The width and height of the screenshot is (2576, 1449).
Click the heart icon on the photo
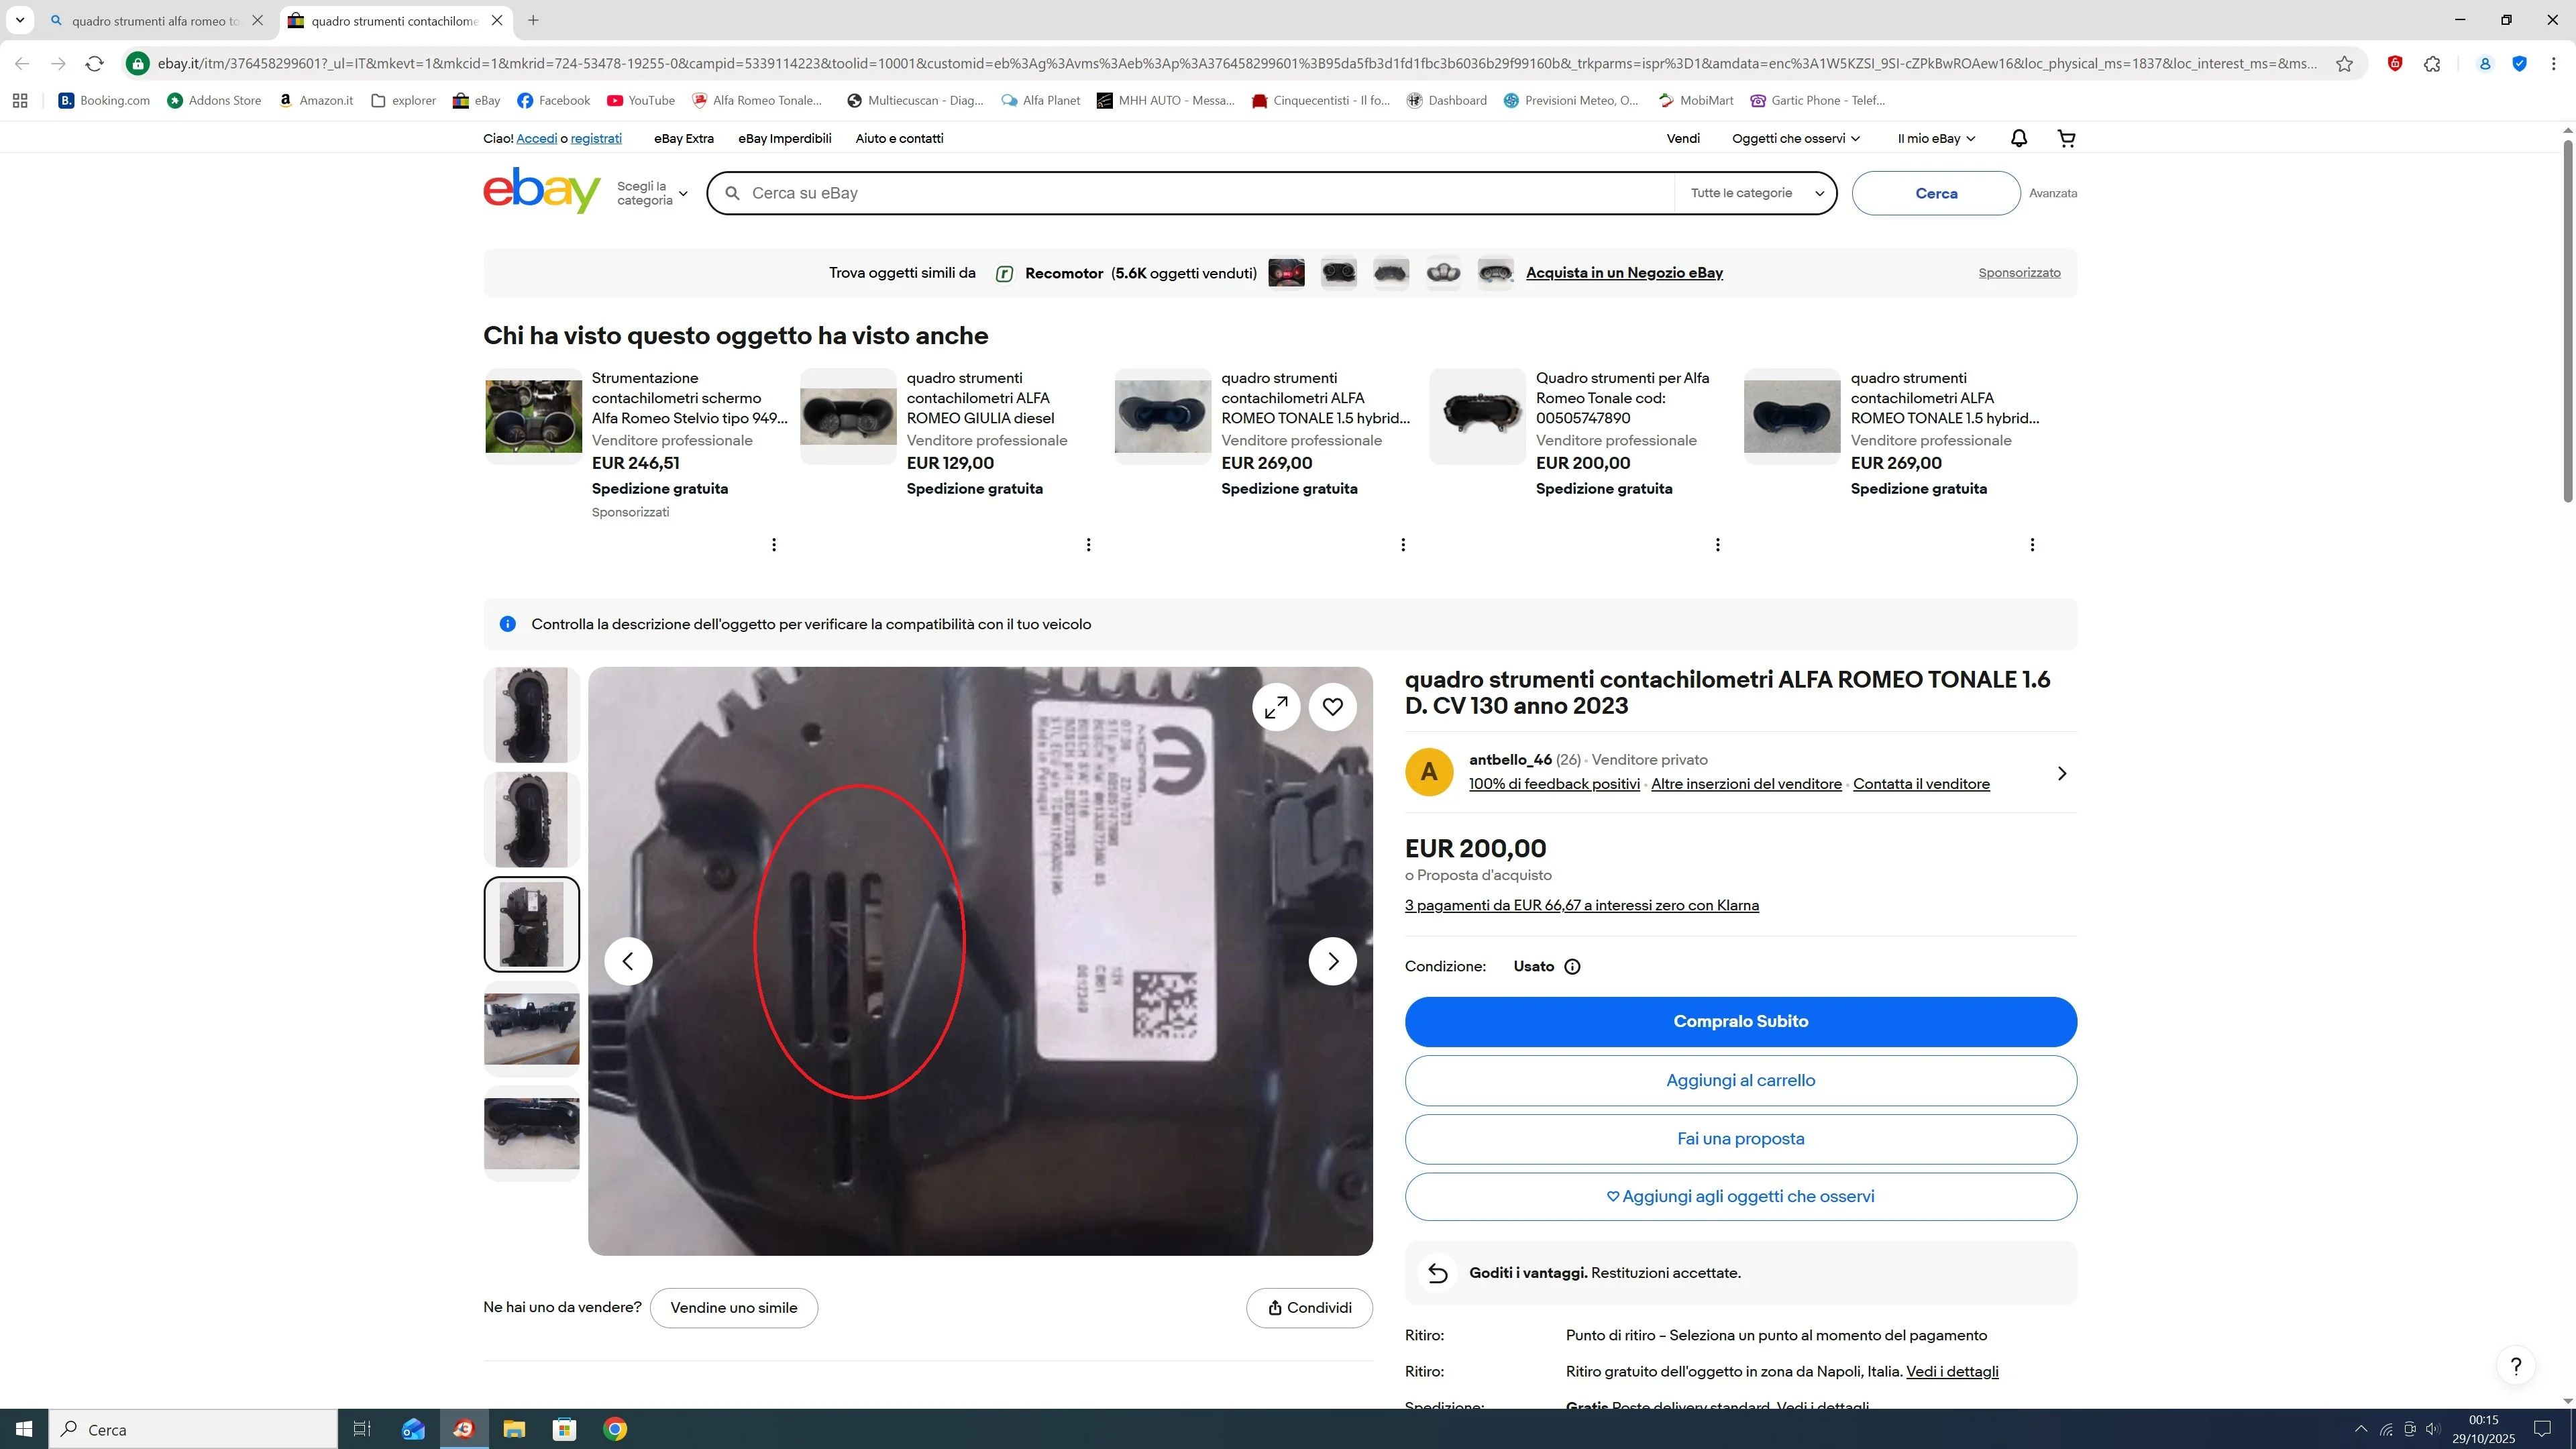click(x=1332, y=707)
